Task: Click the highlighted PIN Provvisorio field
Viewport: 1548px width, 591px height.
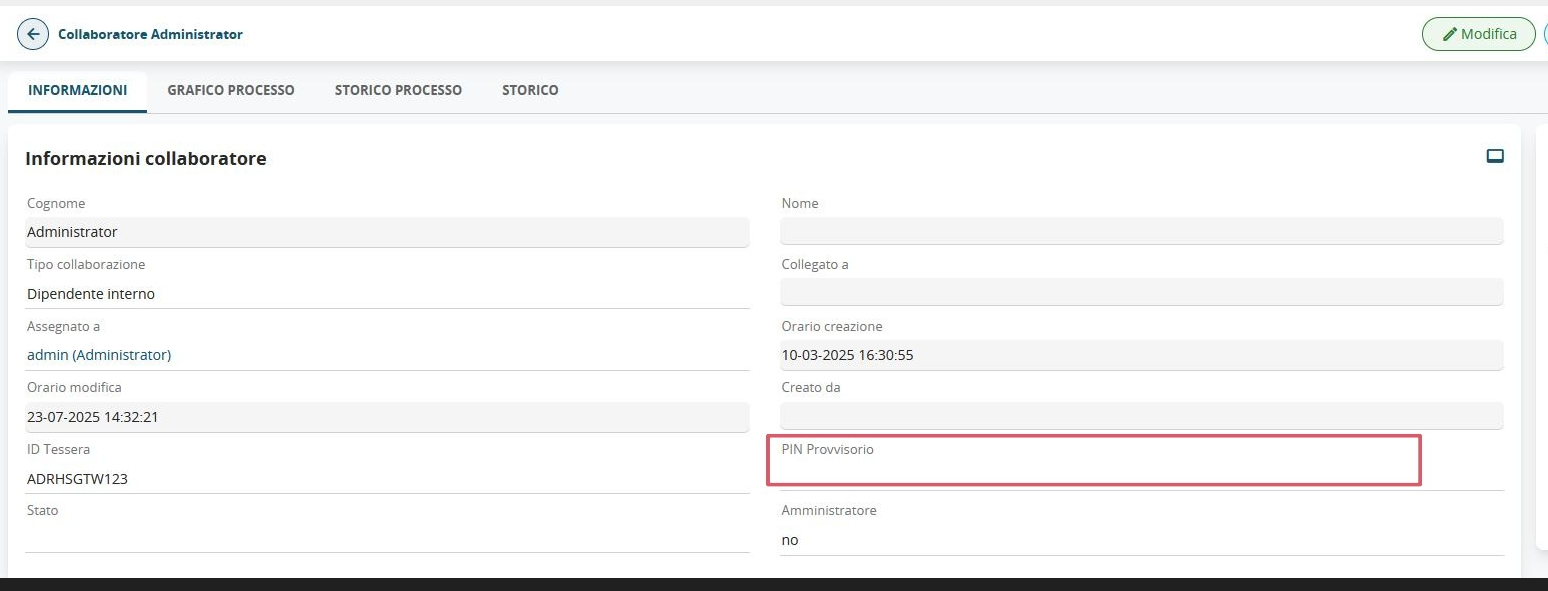Action: pos(1093,470)
